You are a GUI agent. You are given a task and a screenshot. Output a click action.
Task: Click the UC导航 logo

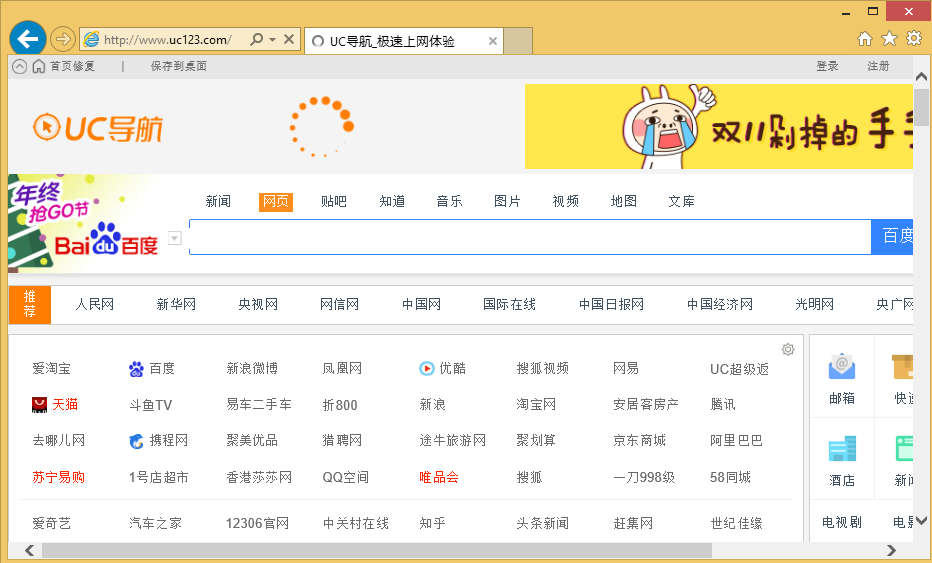coord(98,127)
